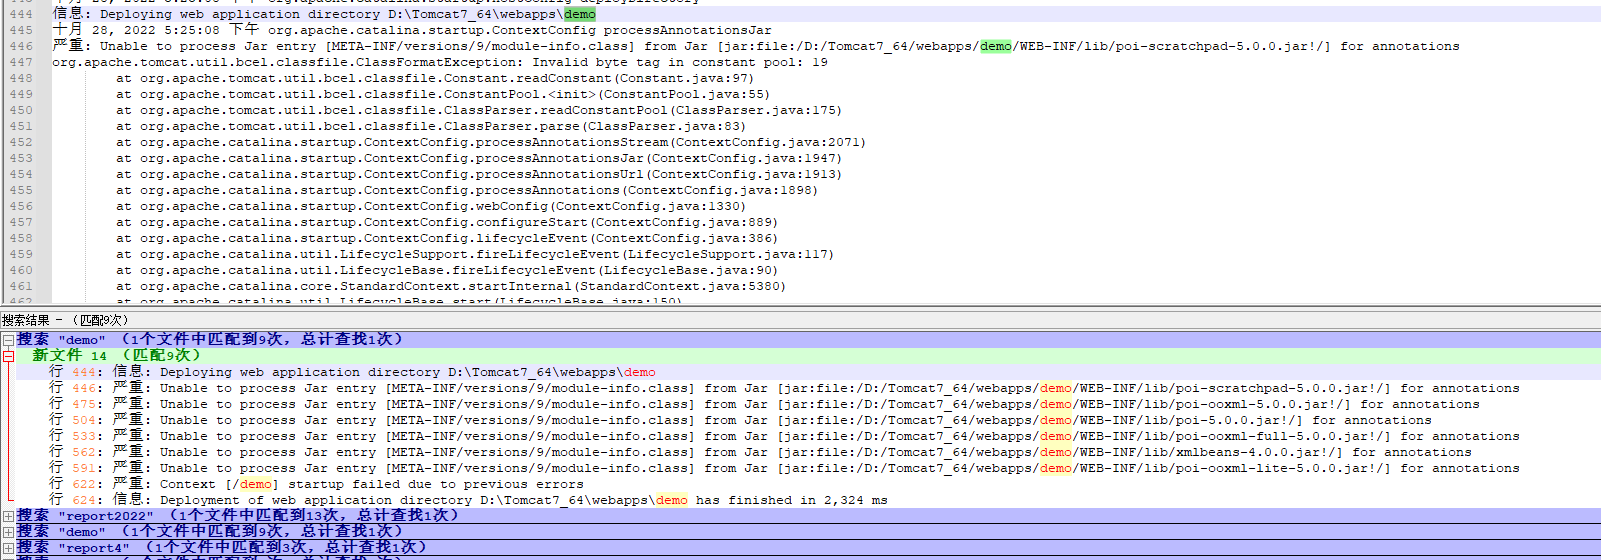Viewport: 1601px width, 560px height.
Task: Click the ClassParser.readConstantPool stack trace line
Action: (479, 110)
